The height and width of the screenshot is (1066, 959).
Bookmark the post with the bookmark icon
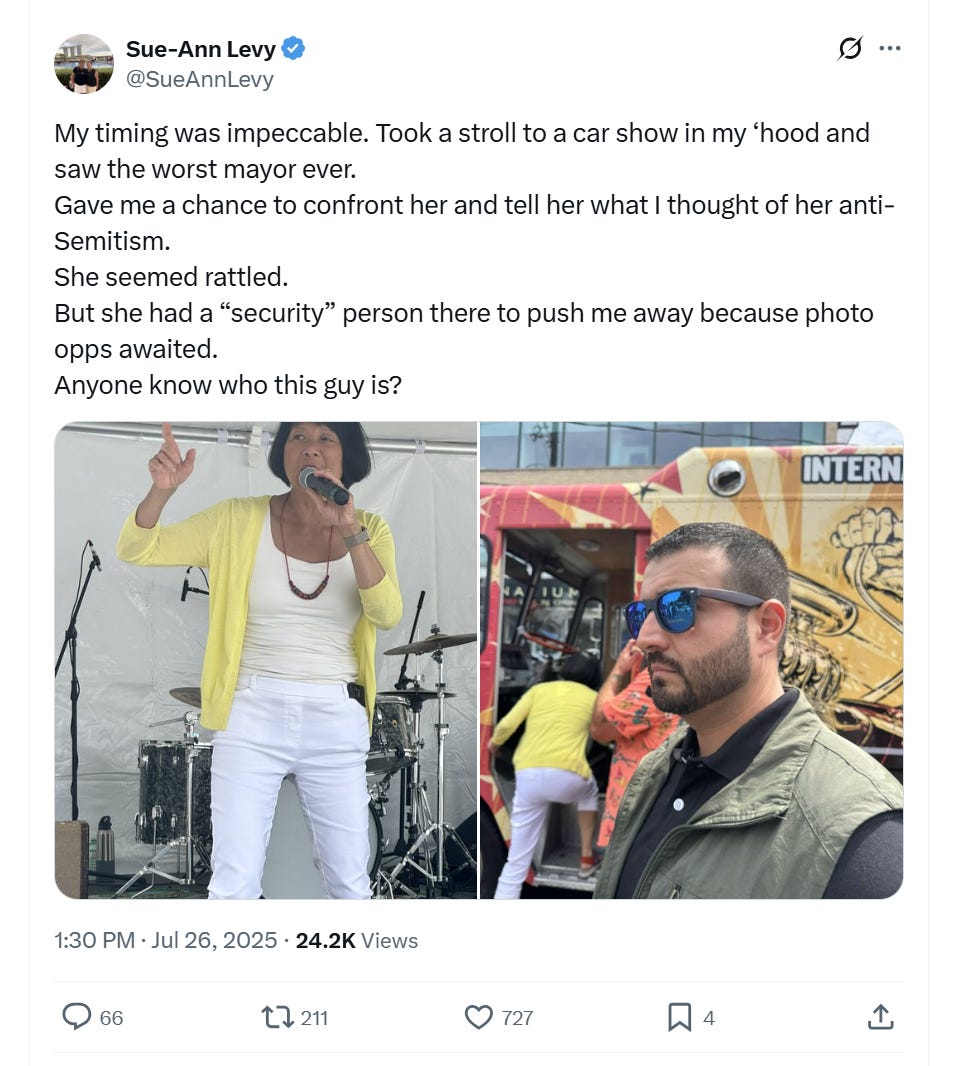[680, 1017]
